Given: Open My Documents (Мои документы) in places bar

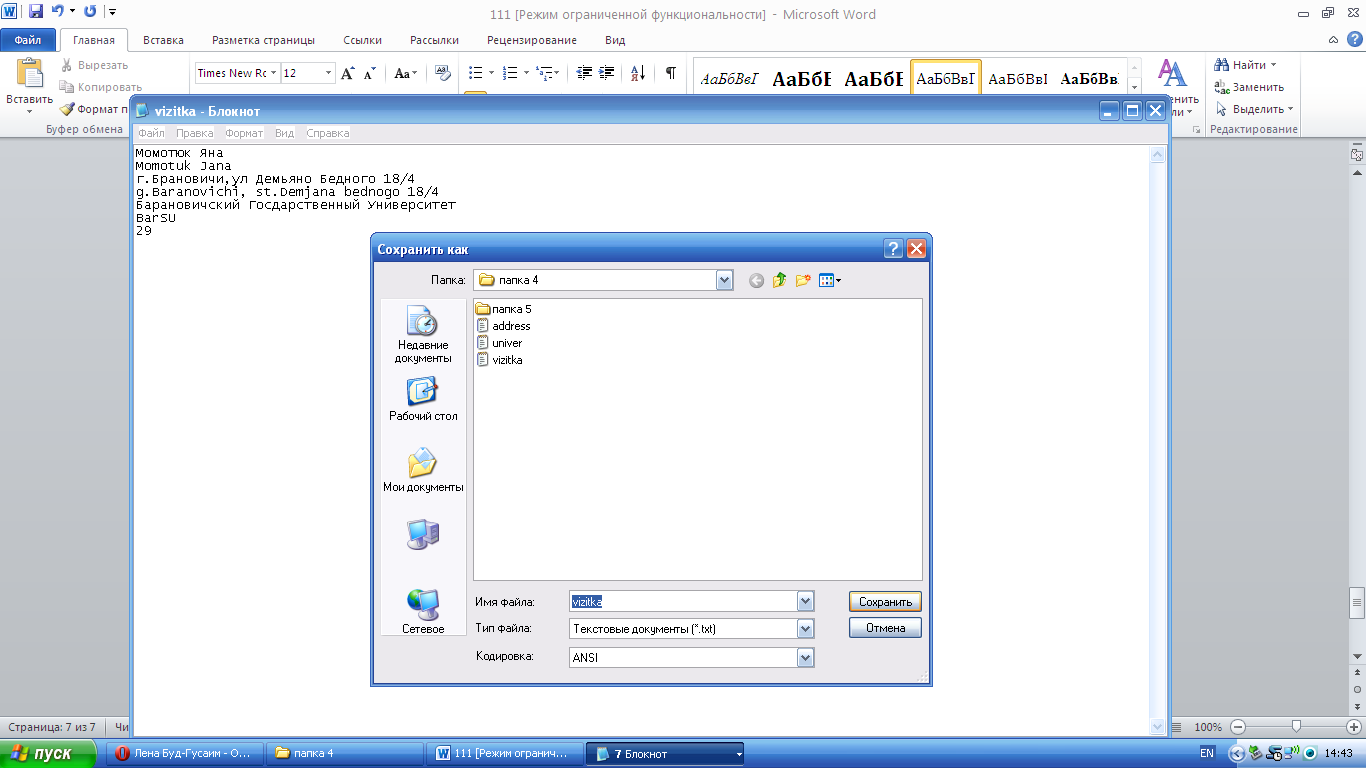Looking at the screenshot, I should click(x=423, y=470).
